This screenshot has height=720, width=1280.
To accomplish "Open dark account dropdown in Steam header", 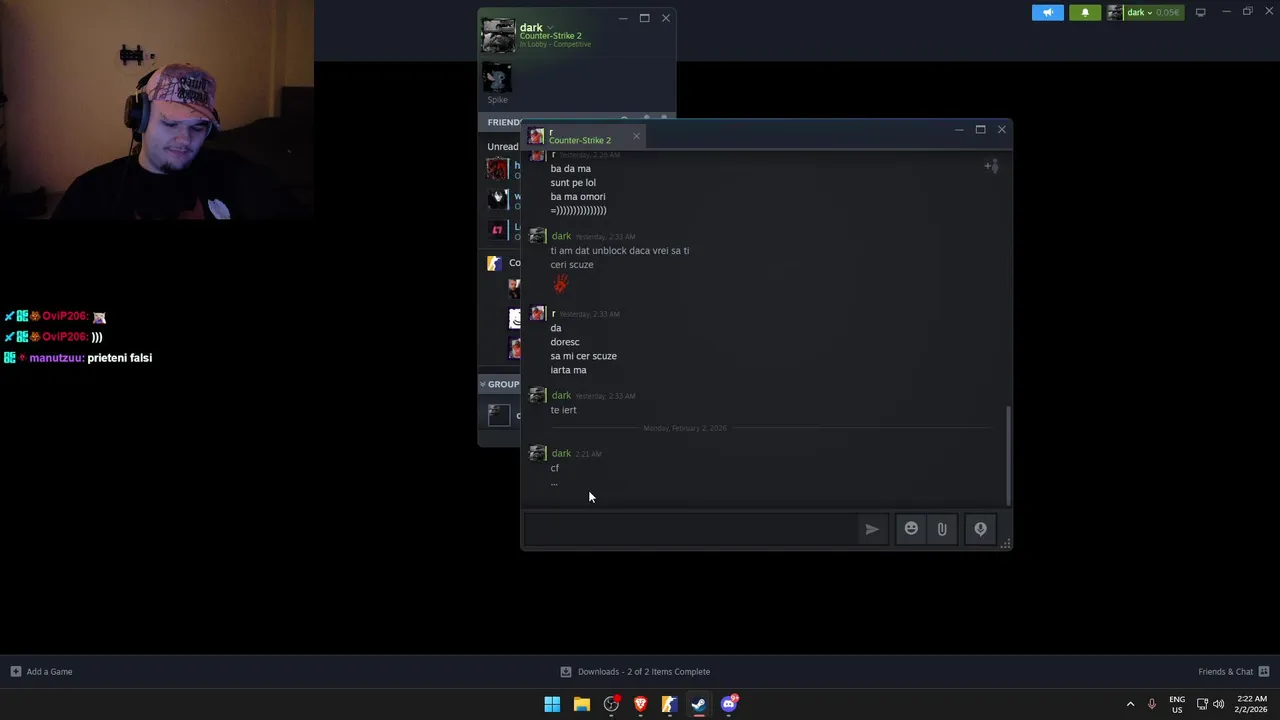I will (1144, 12).
